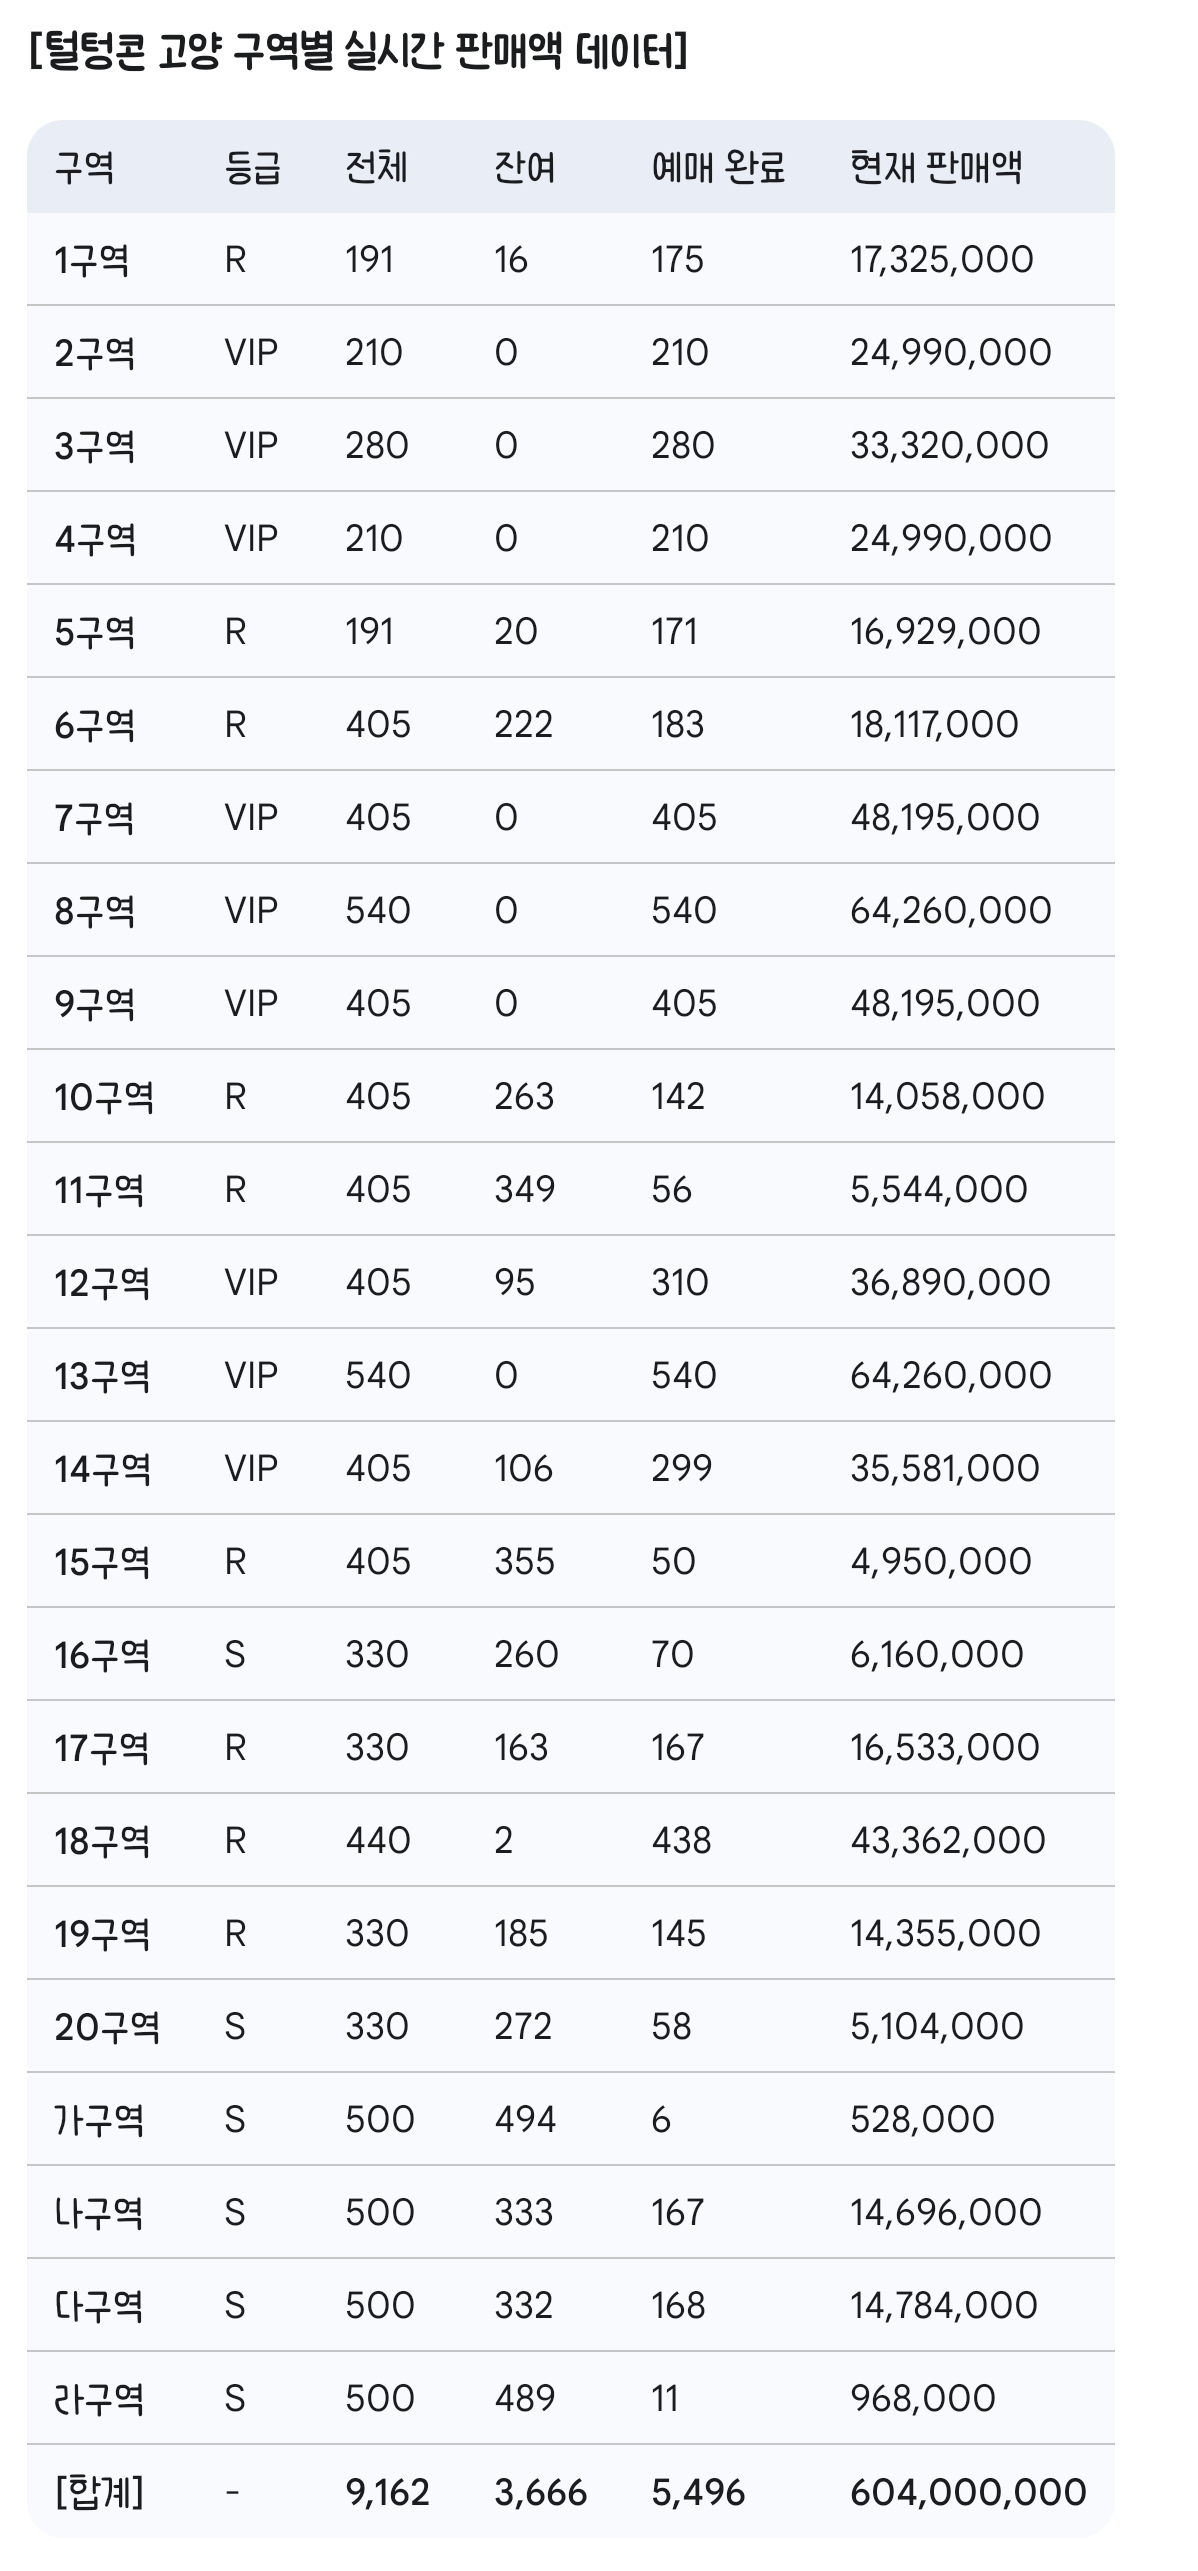The width and height of the screenshot is (1198, 2571).
Task: Select the 1구역 row label
Action: tap(91, 260)
